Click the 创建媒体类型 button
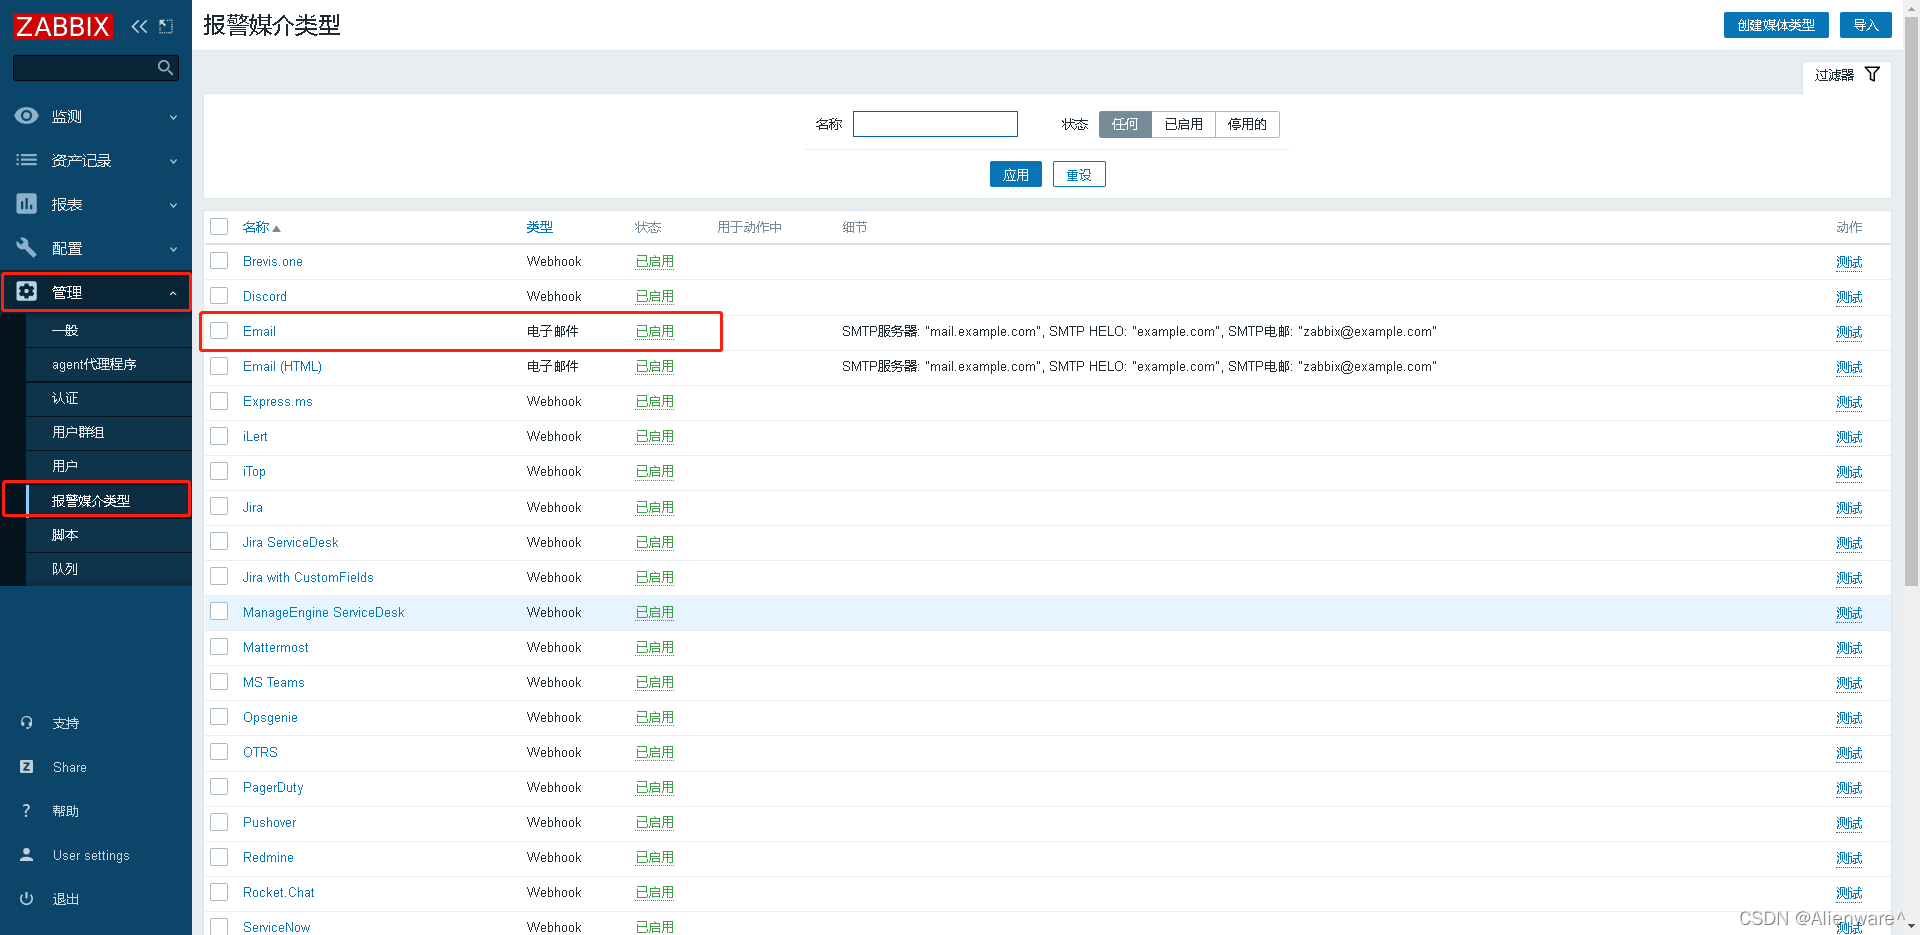The width and height of the screenshot is (1920, 935). coord(1776,25)
